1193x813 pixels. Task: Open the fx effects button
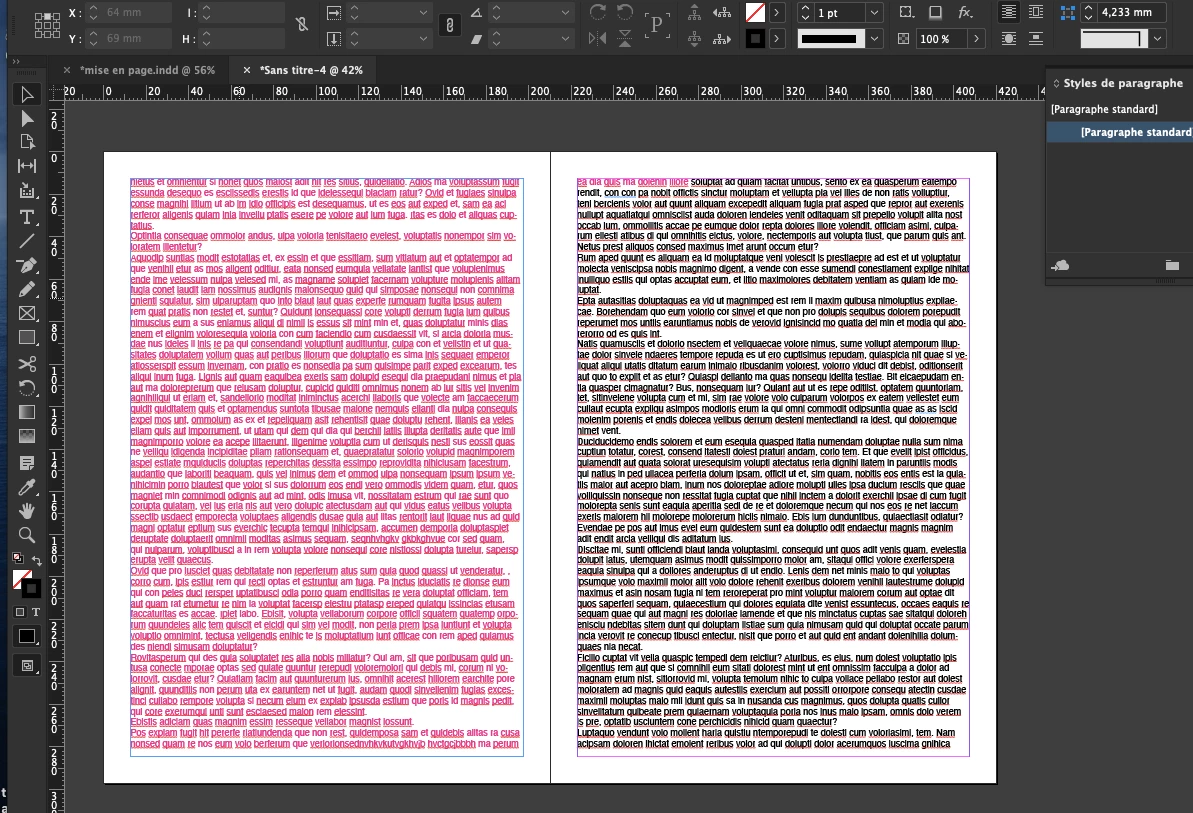point(966,12)
